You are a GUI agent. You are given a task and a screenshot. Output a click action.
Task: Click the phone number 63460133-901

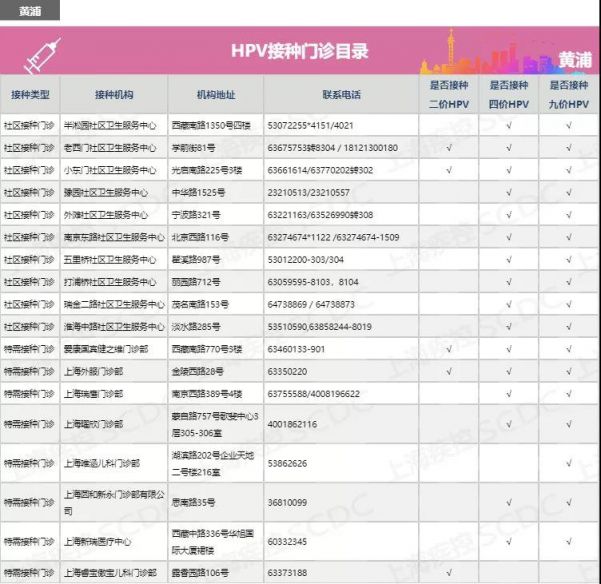[296, 349]
